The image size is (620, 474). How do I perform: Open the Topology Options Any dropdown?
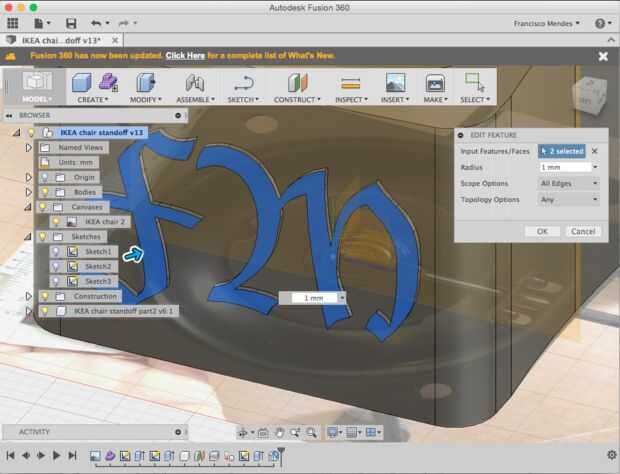coord(569,200)
